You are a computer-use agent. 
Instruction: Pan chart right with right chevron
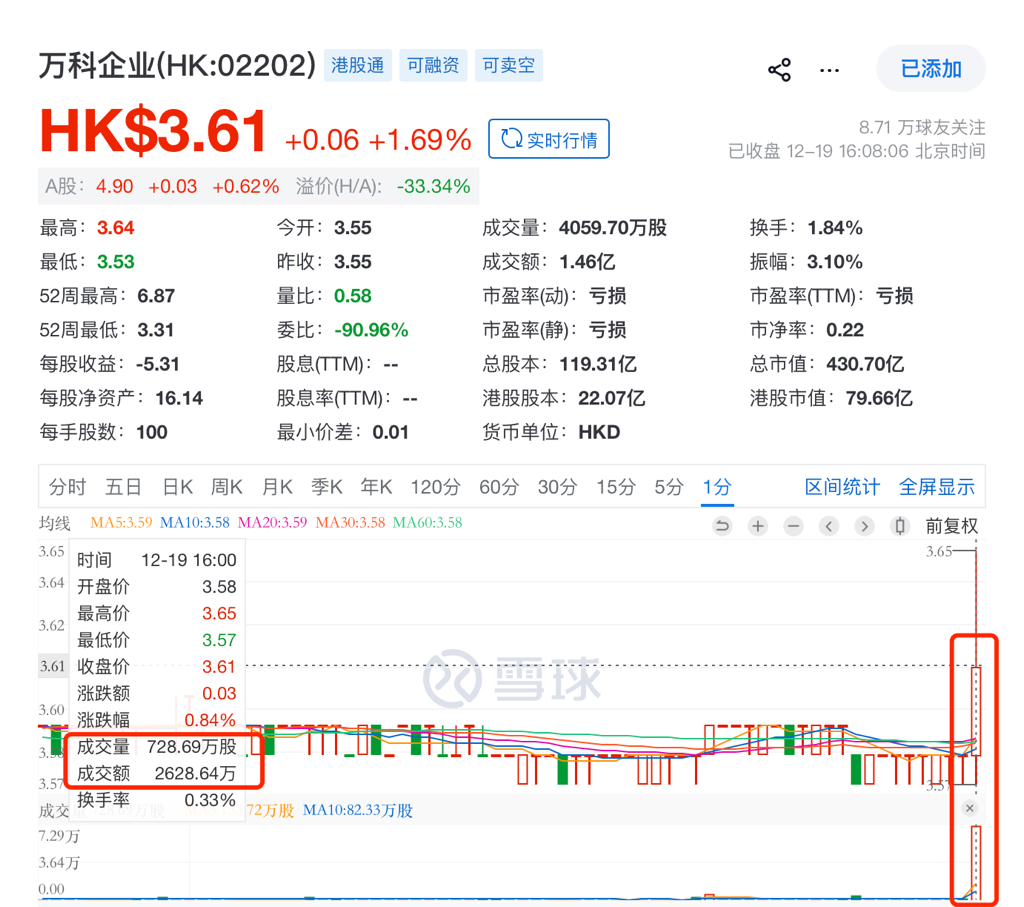pyautogui.click(x=865, y=526)
